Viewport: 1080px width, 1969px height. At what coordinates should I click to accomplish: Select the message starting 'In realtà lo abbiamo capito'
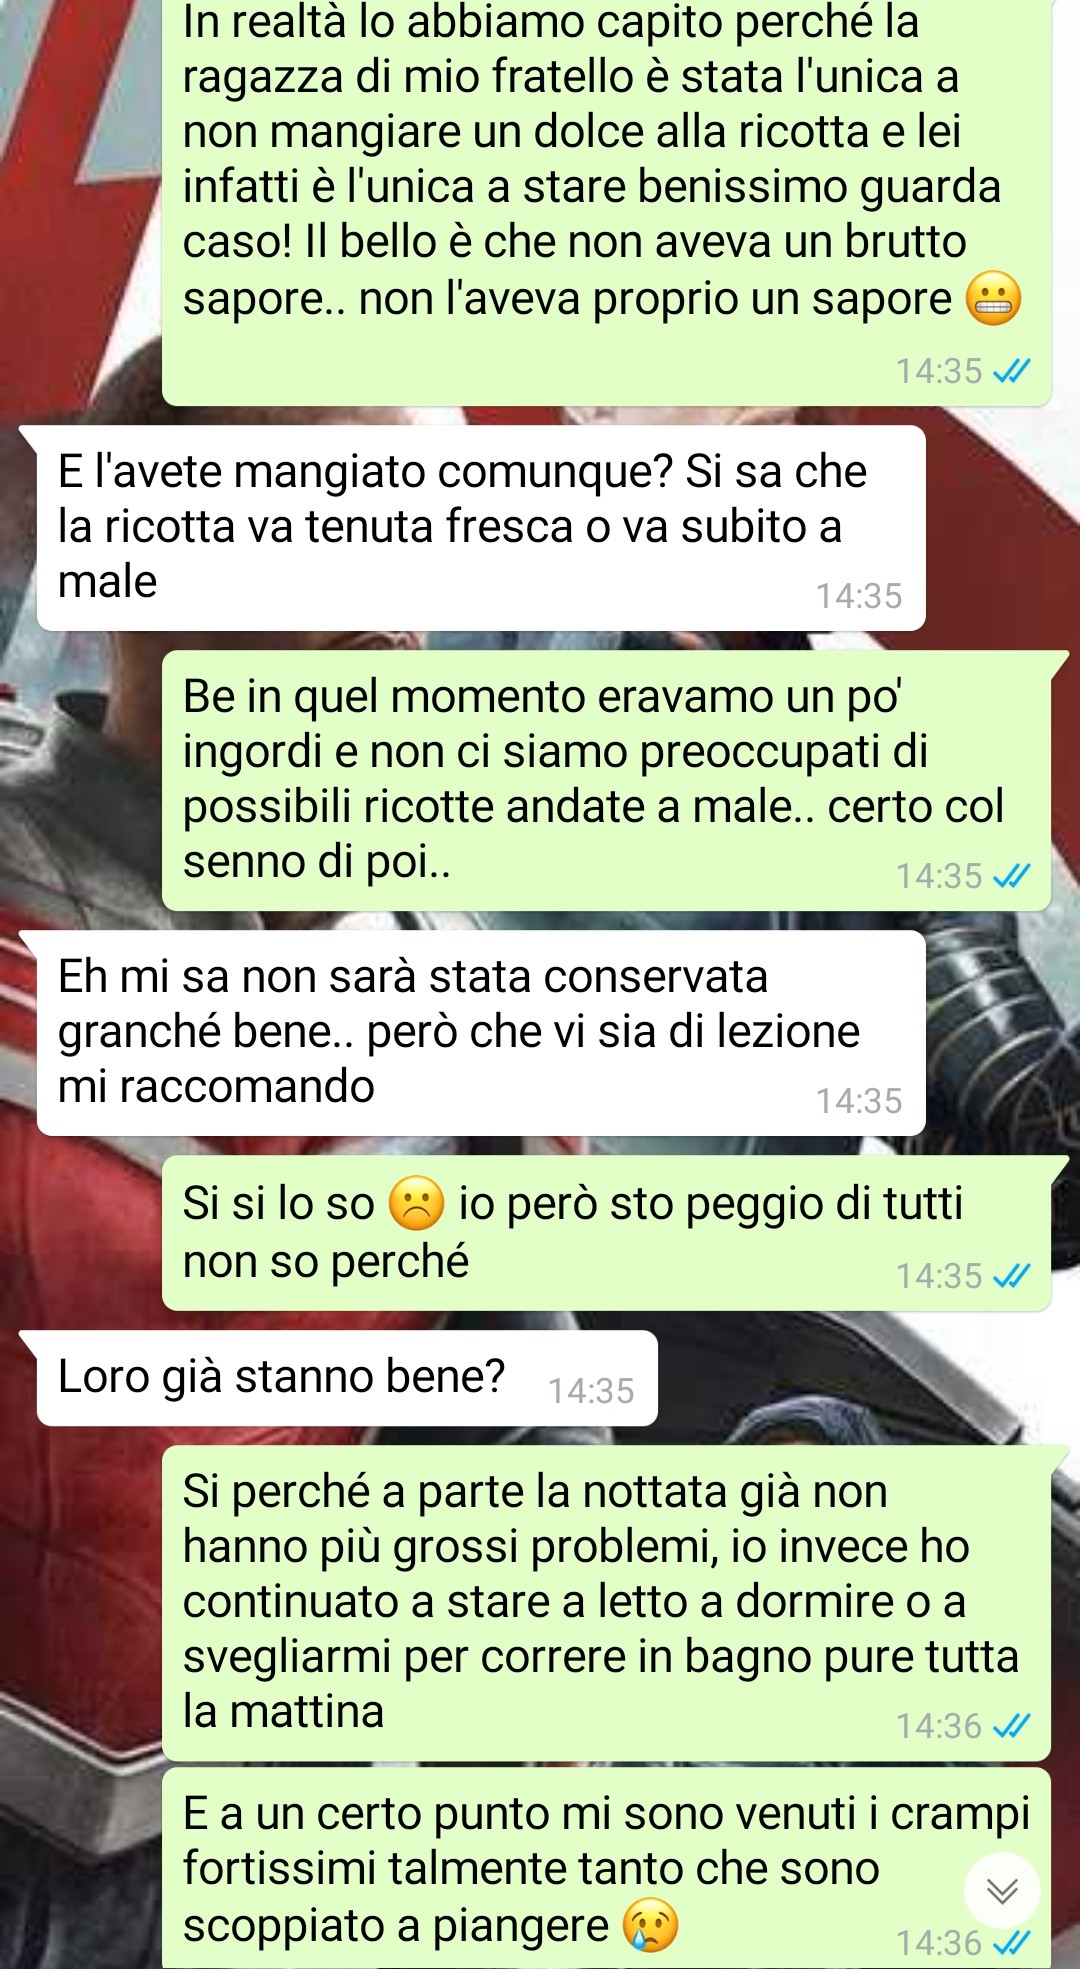pyautogui.click(x=606, y=198)
